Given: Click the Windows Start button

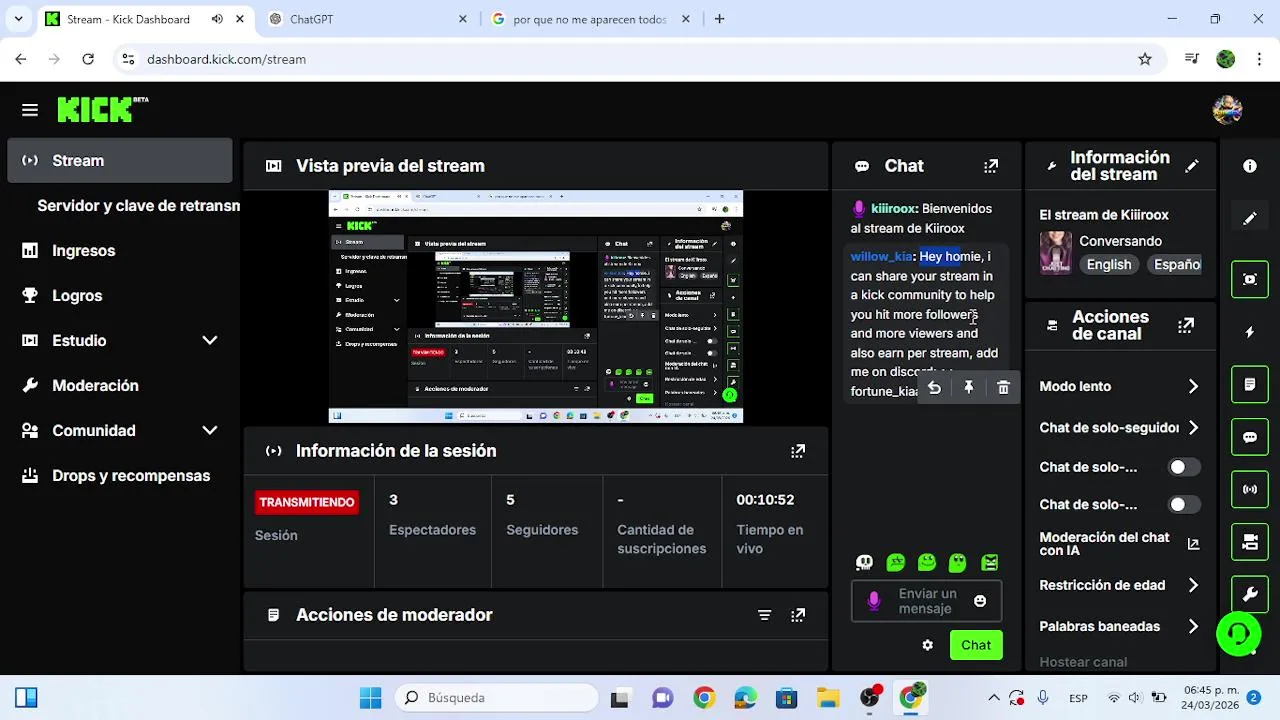Looking at the screenshot, I should [x=370, y=697].
